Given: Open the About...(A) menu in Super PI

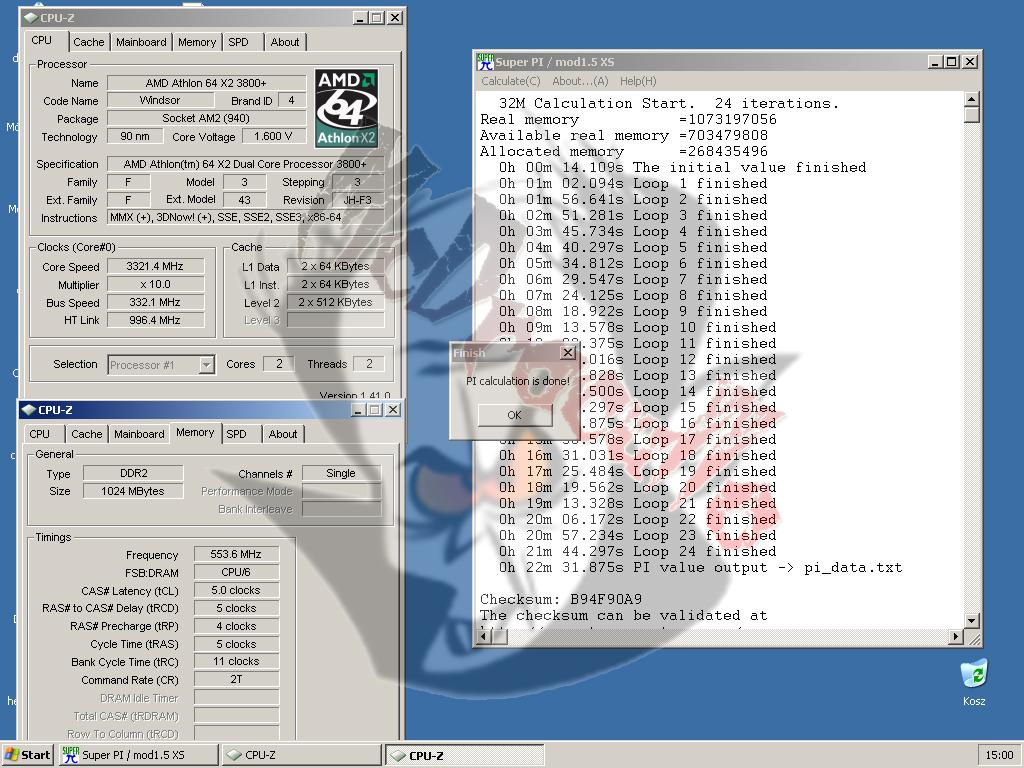Looking at the screenshot, I should 580,81.
